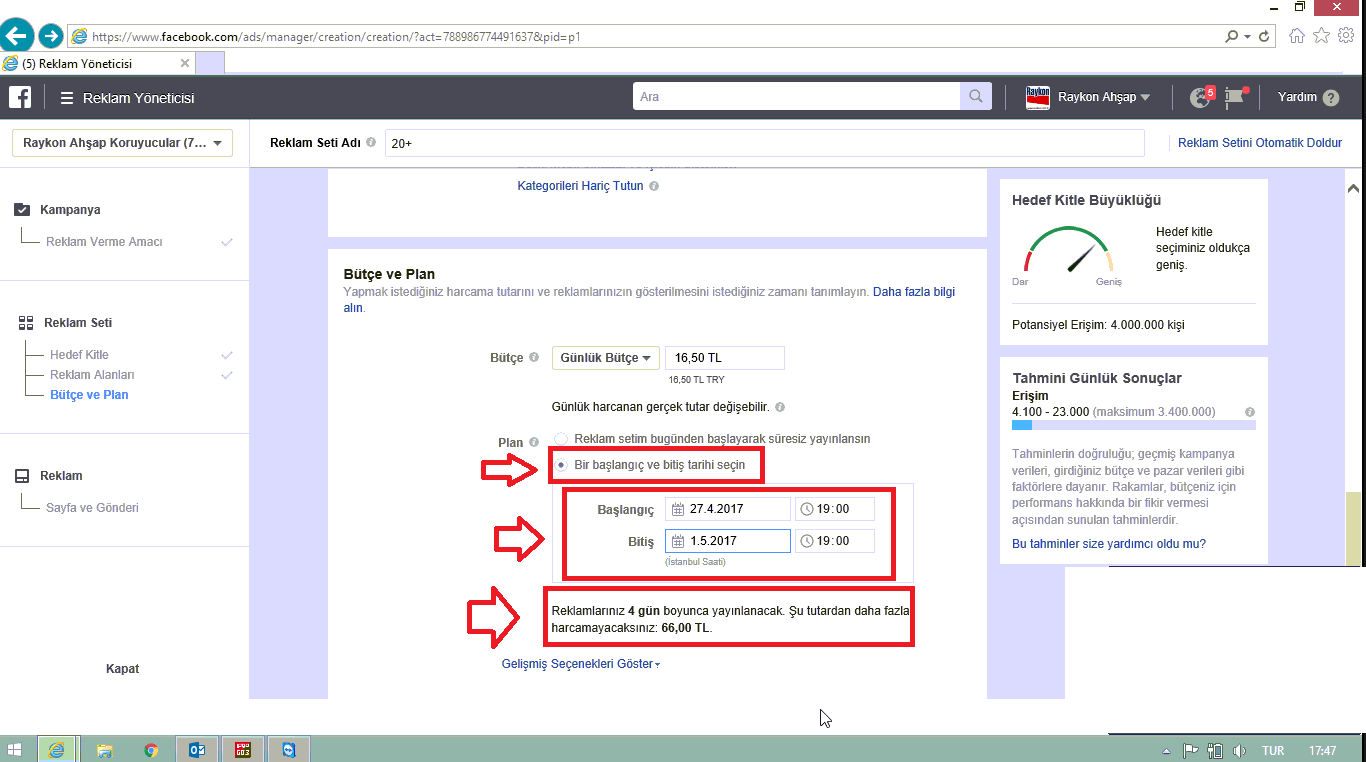Screen dimensions: 1366x762
Task: Click the Erişim estimate progress bar
Action: [x=1133, y=425]
